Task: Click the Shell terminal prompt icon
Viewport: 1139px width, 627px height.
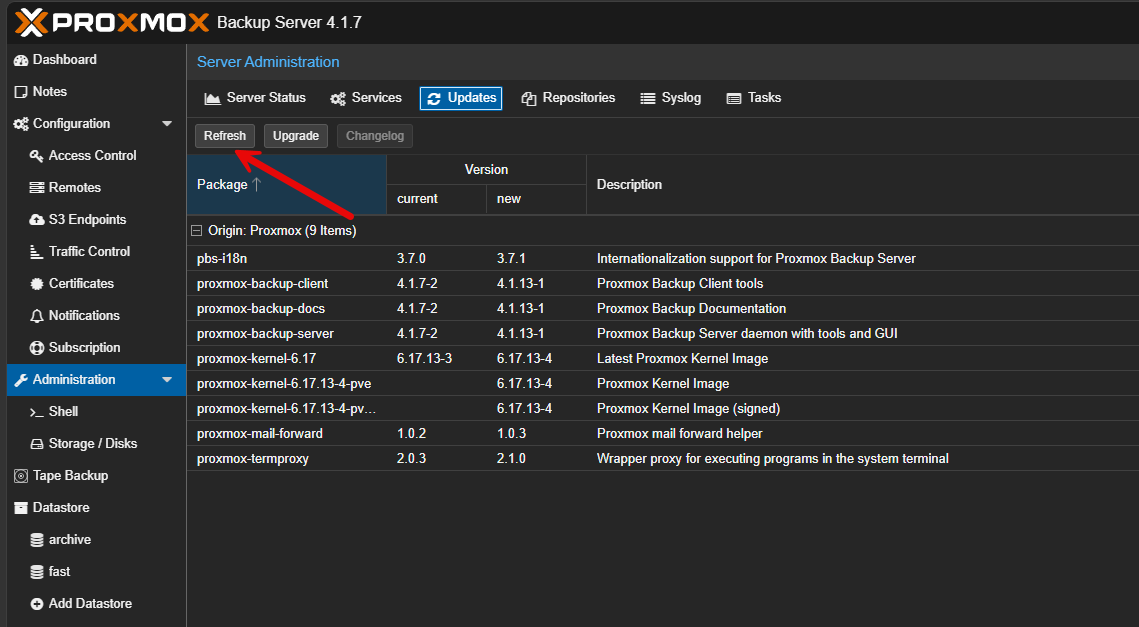Action: point(36,412)
